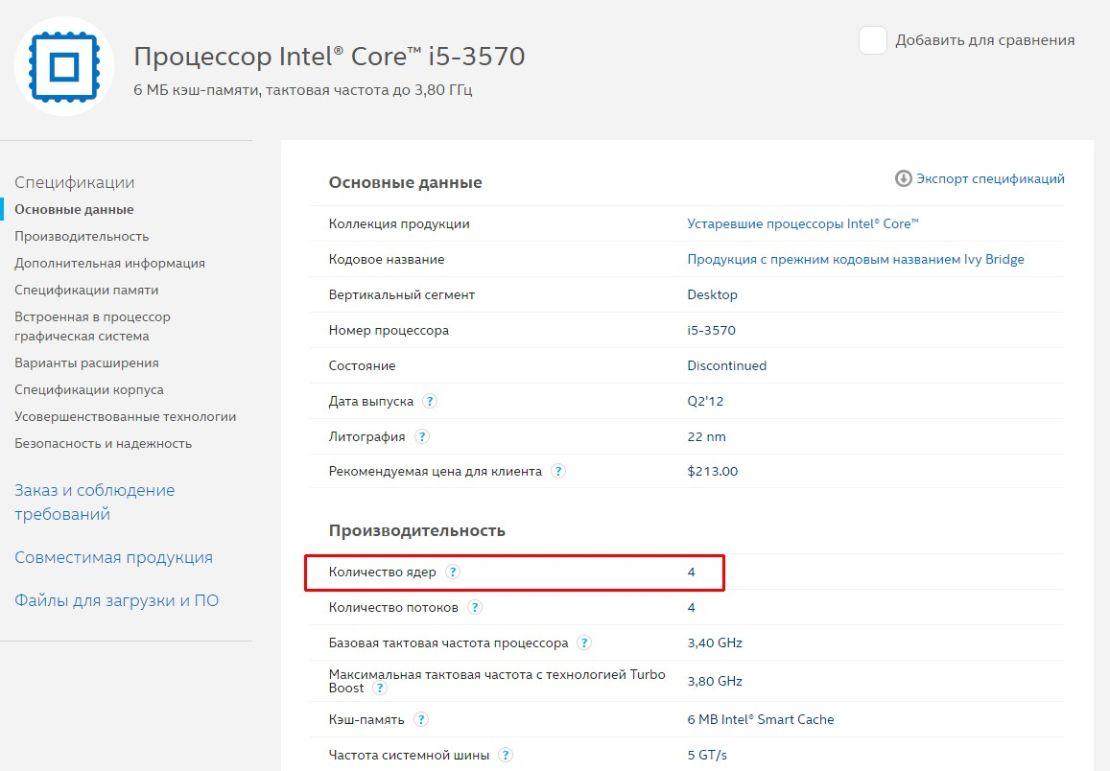Open the Экспорт спецификаций link

[x=990, y=178]
